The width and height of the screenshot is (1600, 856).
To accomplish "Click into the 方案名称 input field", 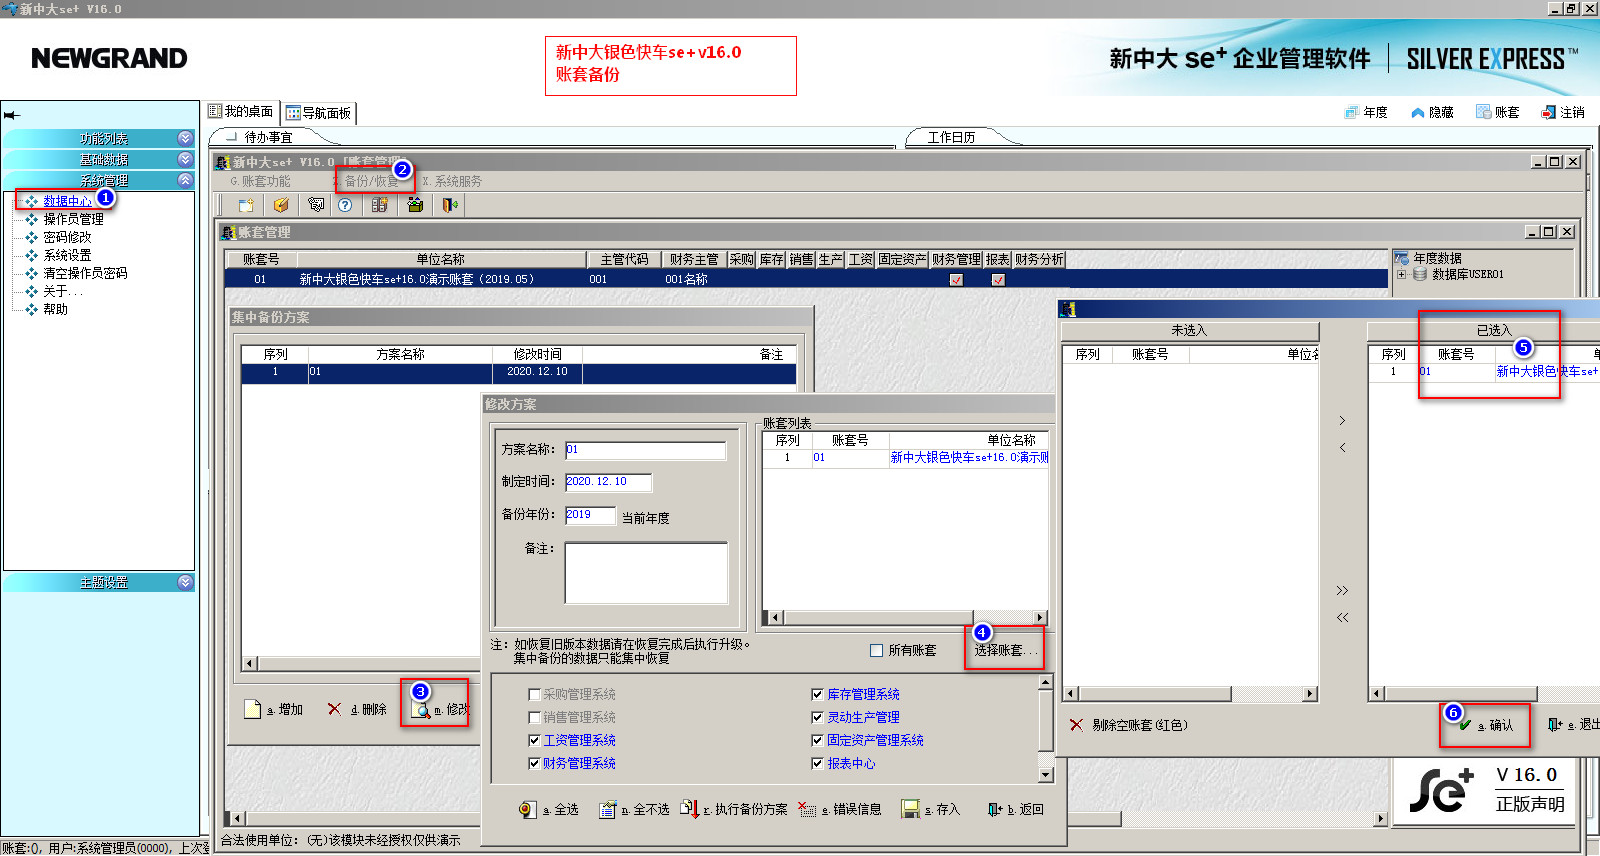I will coord(645,450).
